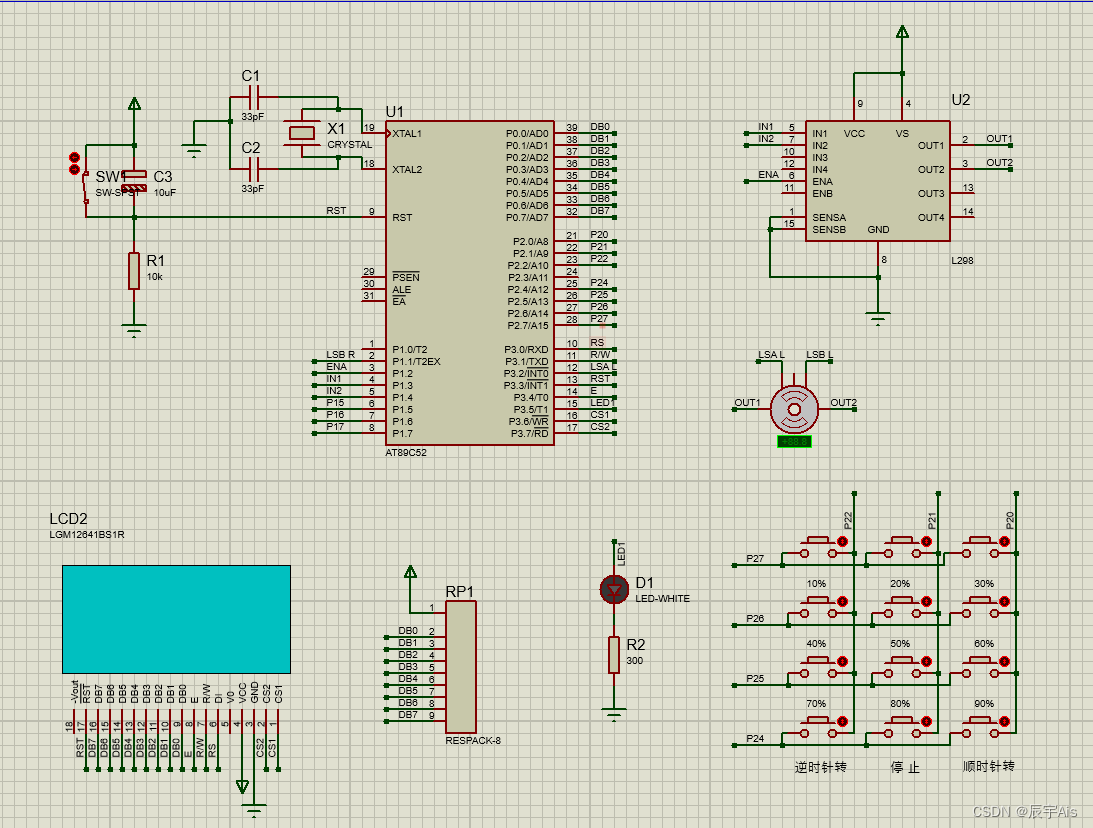1093x828 pixels.
Task: Click the U2 reference label
Action: click(961, 100)
